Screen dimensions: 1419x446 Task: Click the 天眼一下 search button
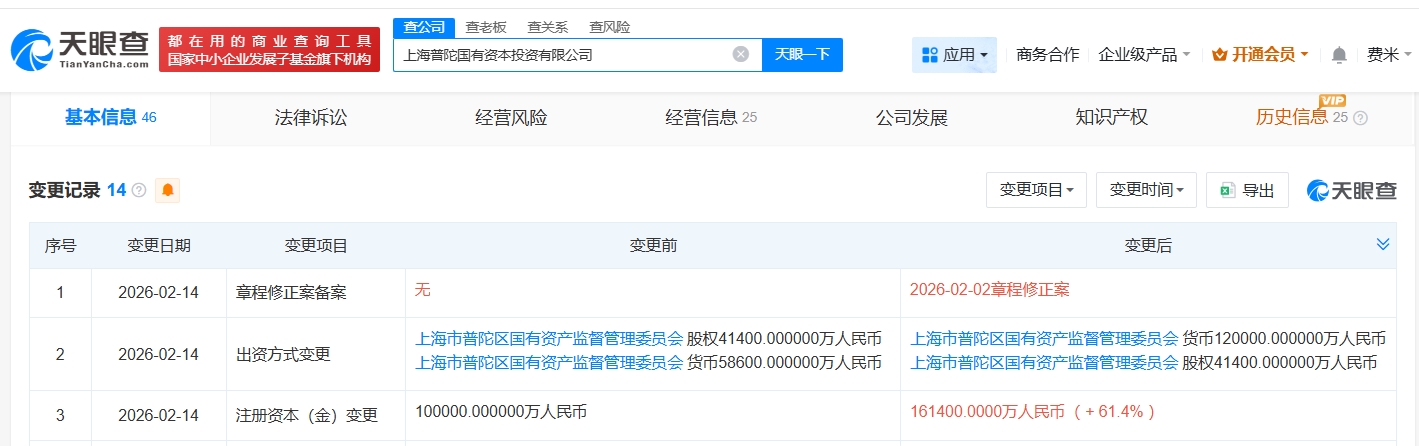(x=802, y=54)
